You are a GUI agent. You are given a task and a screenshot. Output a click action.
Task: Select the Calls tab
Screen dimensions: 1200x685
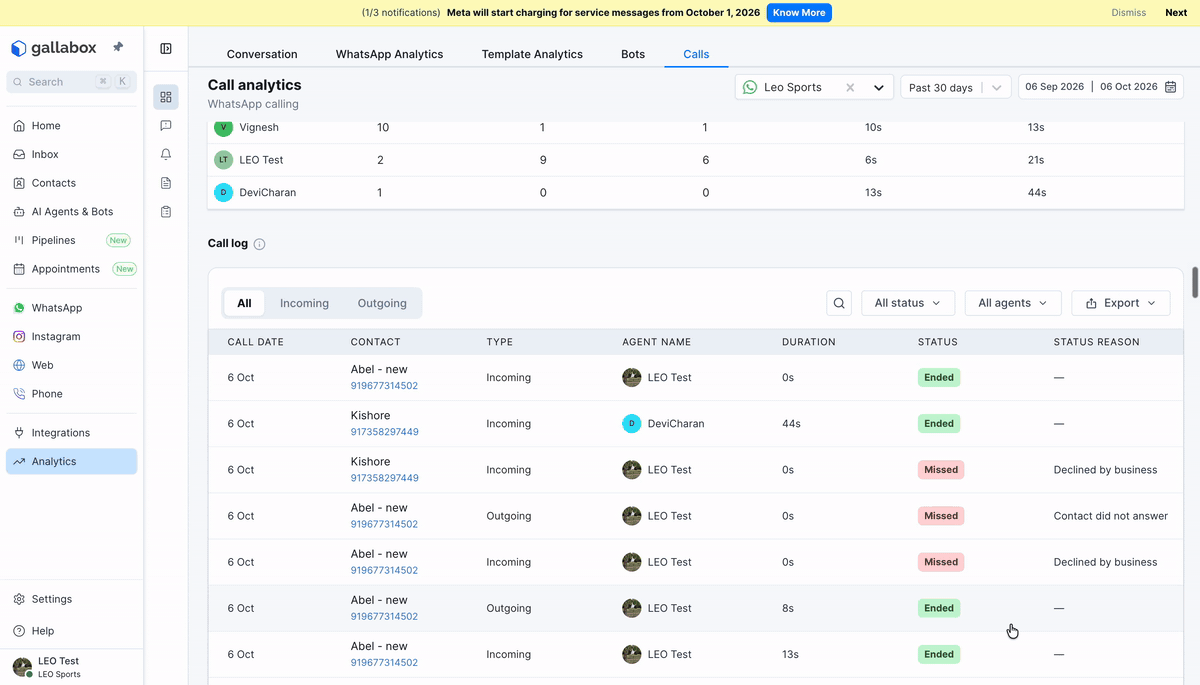(x=696, y=54)
